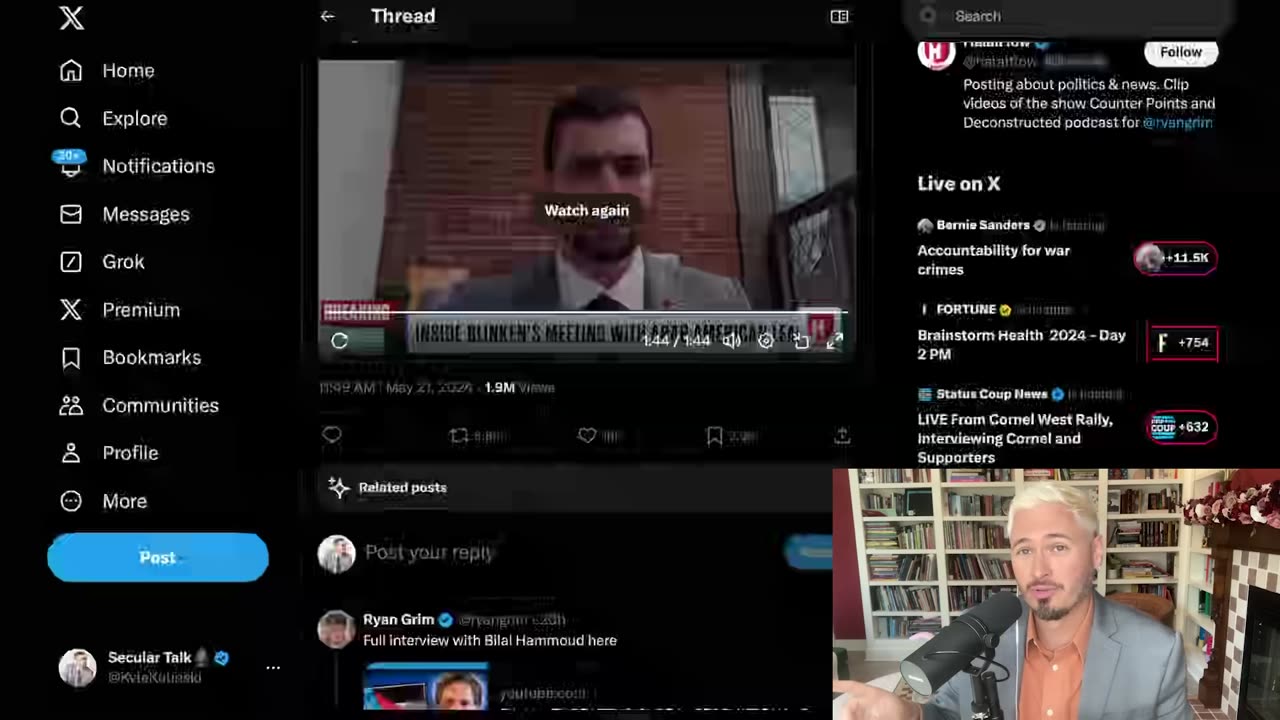Open Messages menu label
Image resolution: width=1280 pixels, height=720 pixels.
(x=145, y=214)
